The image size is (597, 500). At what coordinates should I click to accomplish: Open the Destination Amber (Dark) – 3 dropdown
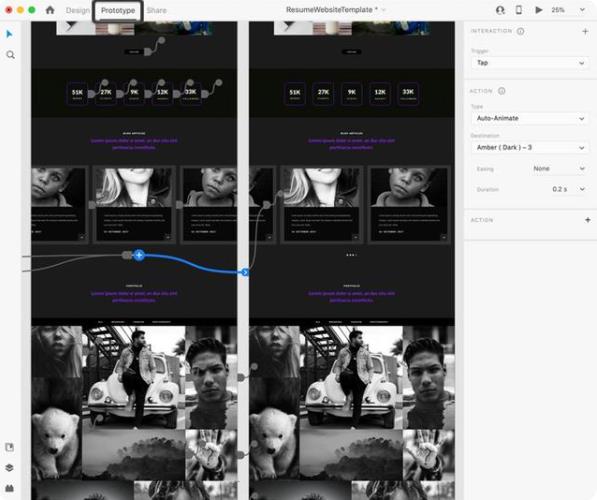[x=530, y=147]
